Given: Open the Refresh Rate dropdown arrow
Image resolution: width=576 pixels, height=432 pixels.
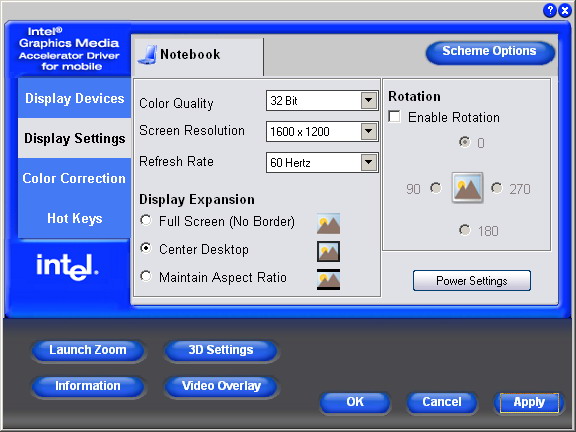Looking at the screenshot, I should point(369,162).
